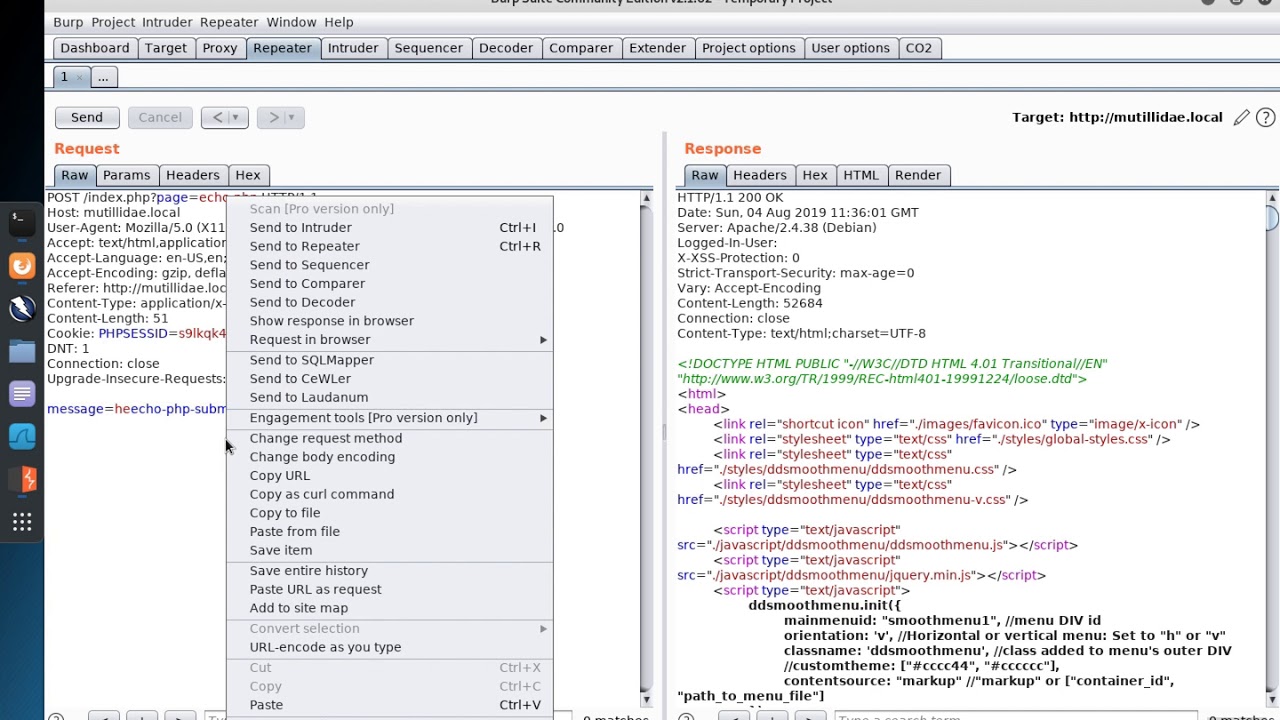
Task: Switch response view to Render
Action: point(918,175)
